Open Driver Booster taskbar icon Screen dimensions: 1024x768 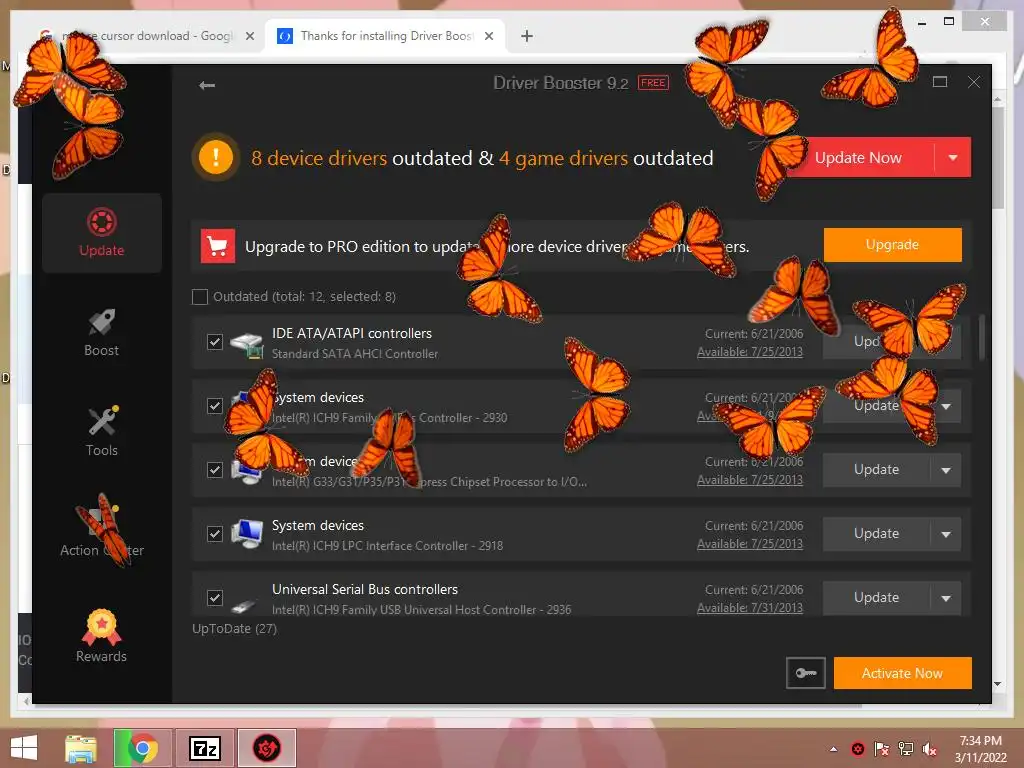[x=266, y=748]
